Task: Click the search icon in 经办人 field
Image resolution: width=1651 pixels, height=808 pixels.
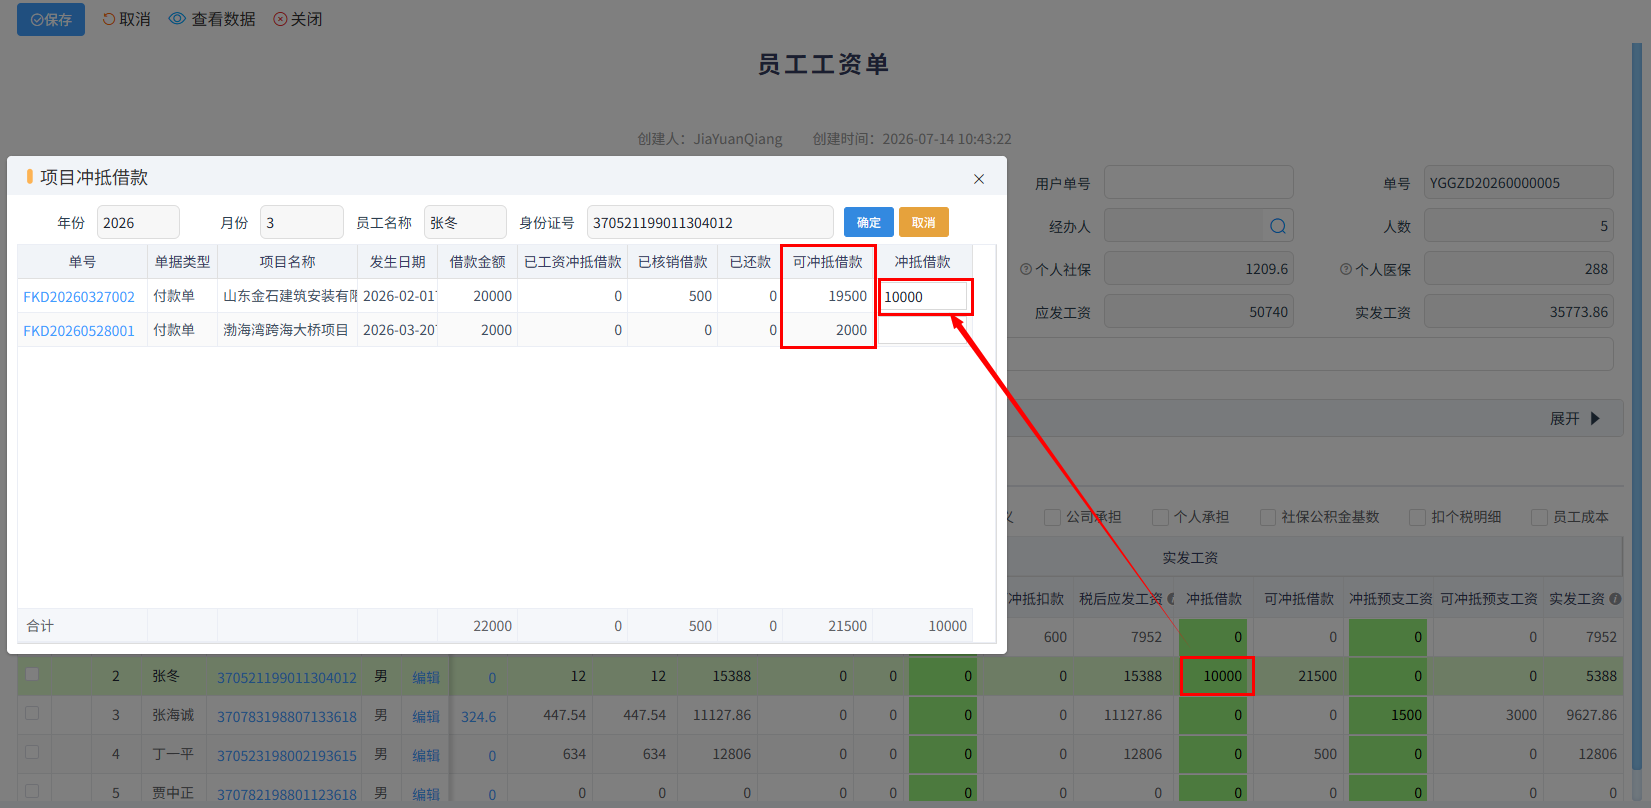Action: [x=1278, y=226]
